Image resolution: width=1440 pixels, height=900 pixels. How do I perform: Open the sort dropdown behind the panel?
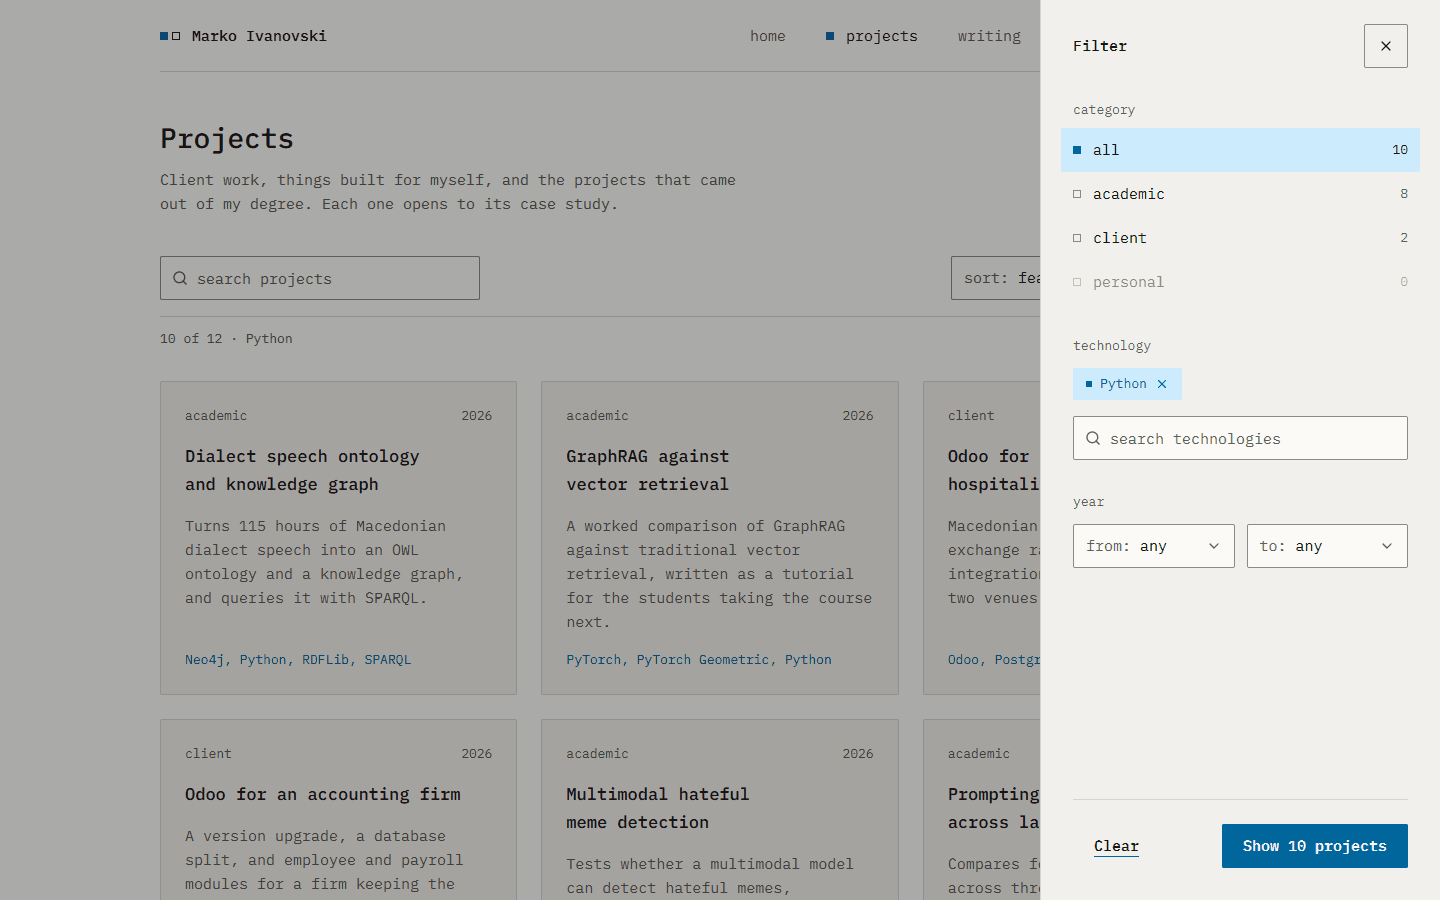point(996,278)
